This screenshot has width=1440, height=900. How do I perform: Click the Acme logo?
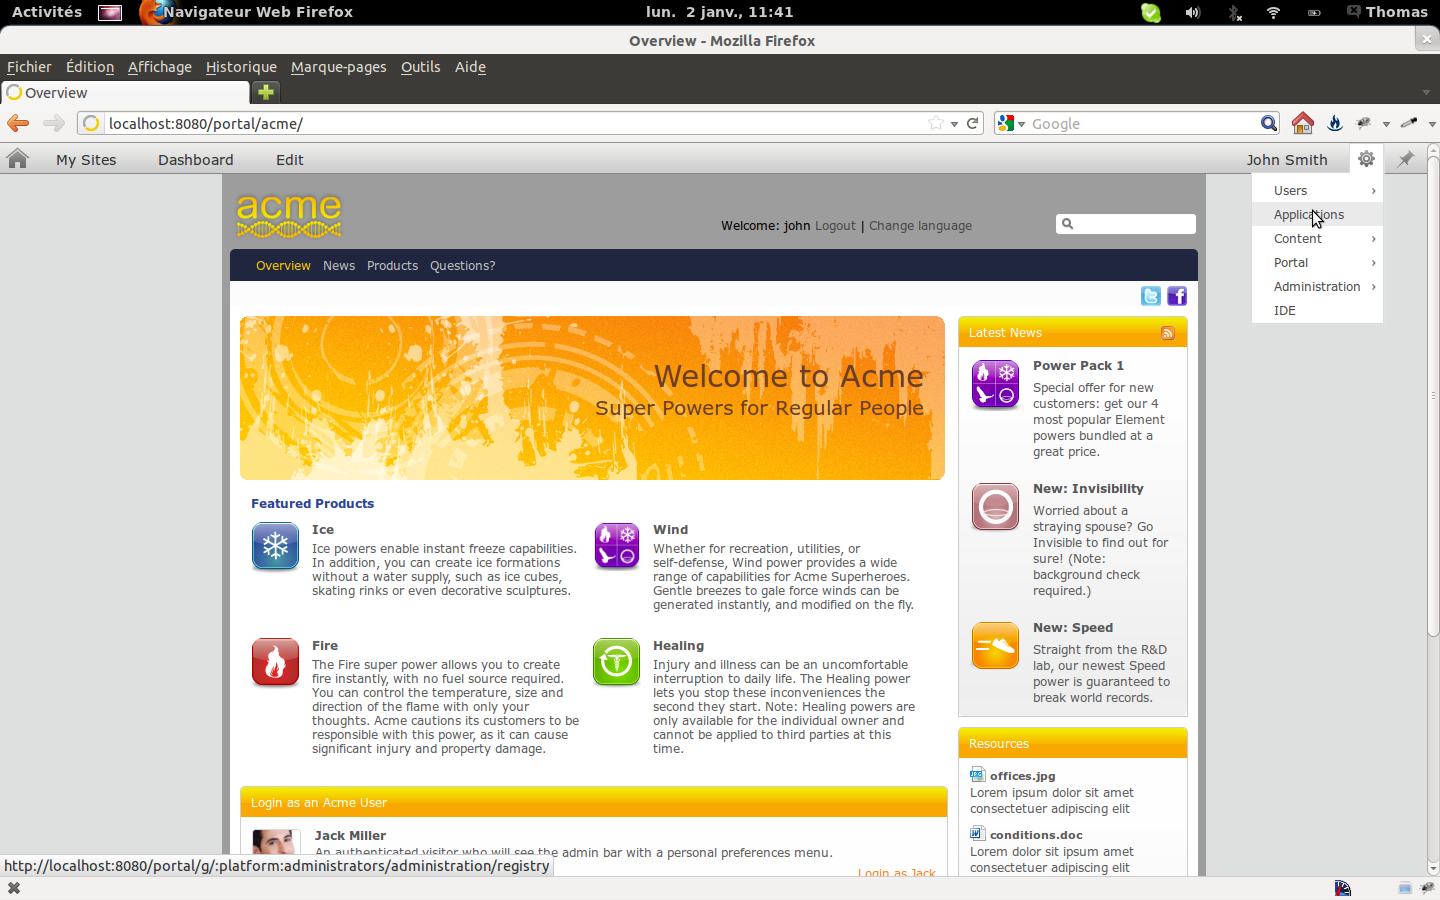(289, 215)
